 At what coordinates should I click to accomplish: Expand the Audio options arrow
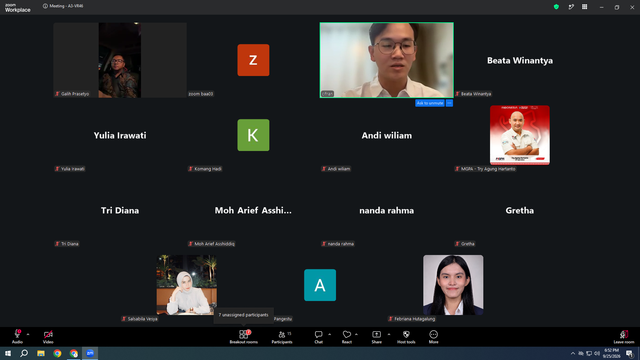coord(28,334)
